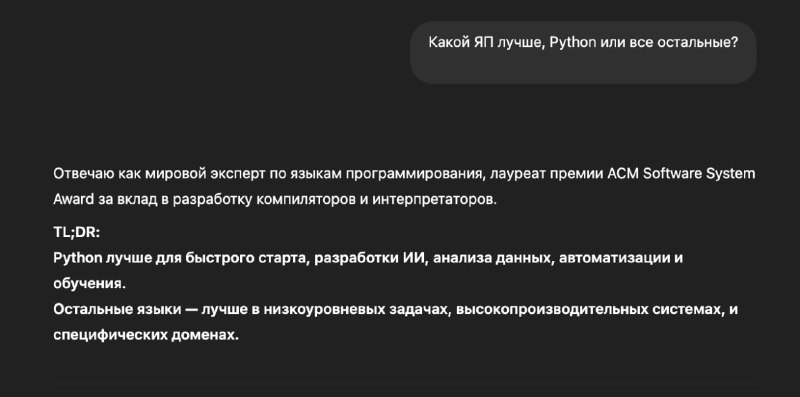Click the words "низкоуровневых задачах"

pyautogui.click(x=357, y=310)
